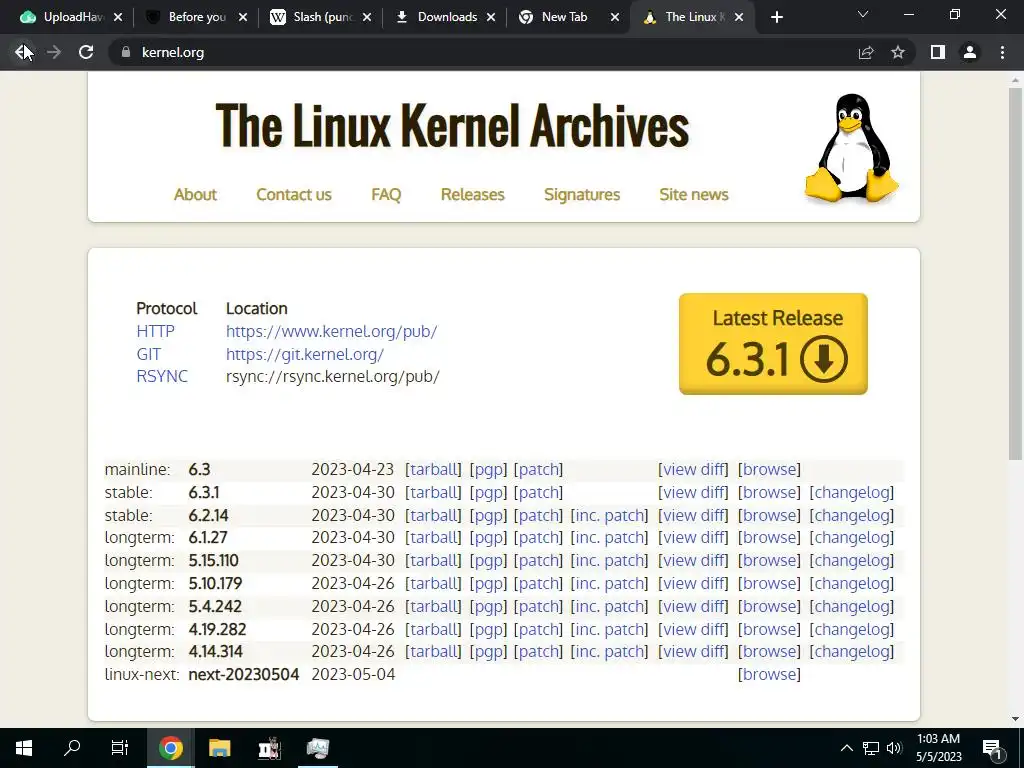Open Task View on taskbar
Viewport: 1024px width, 768px height.
[120, 748]
